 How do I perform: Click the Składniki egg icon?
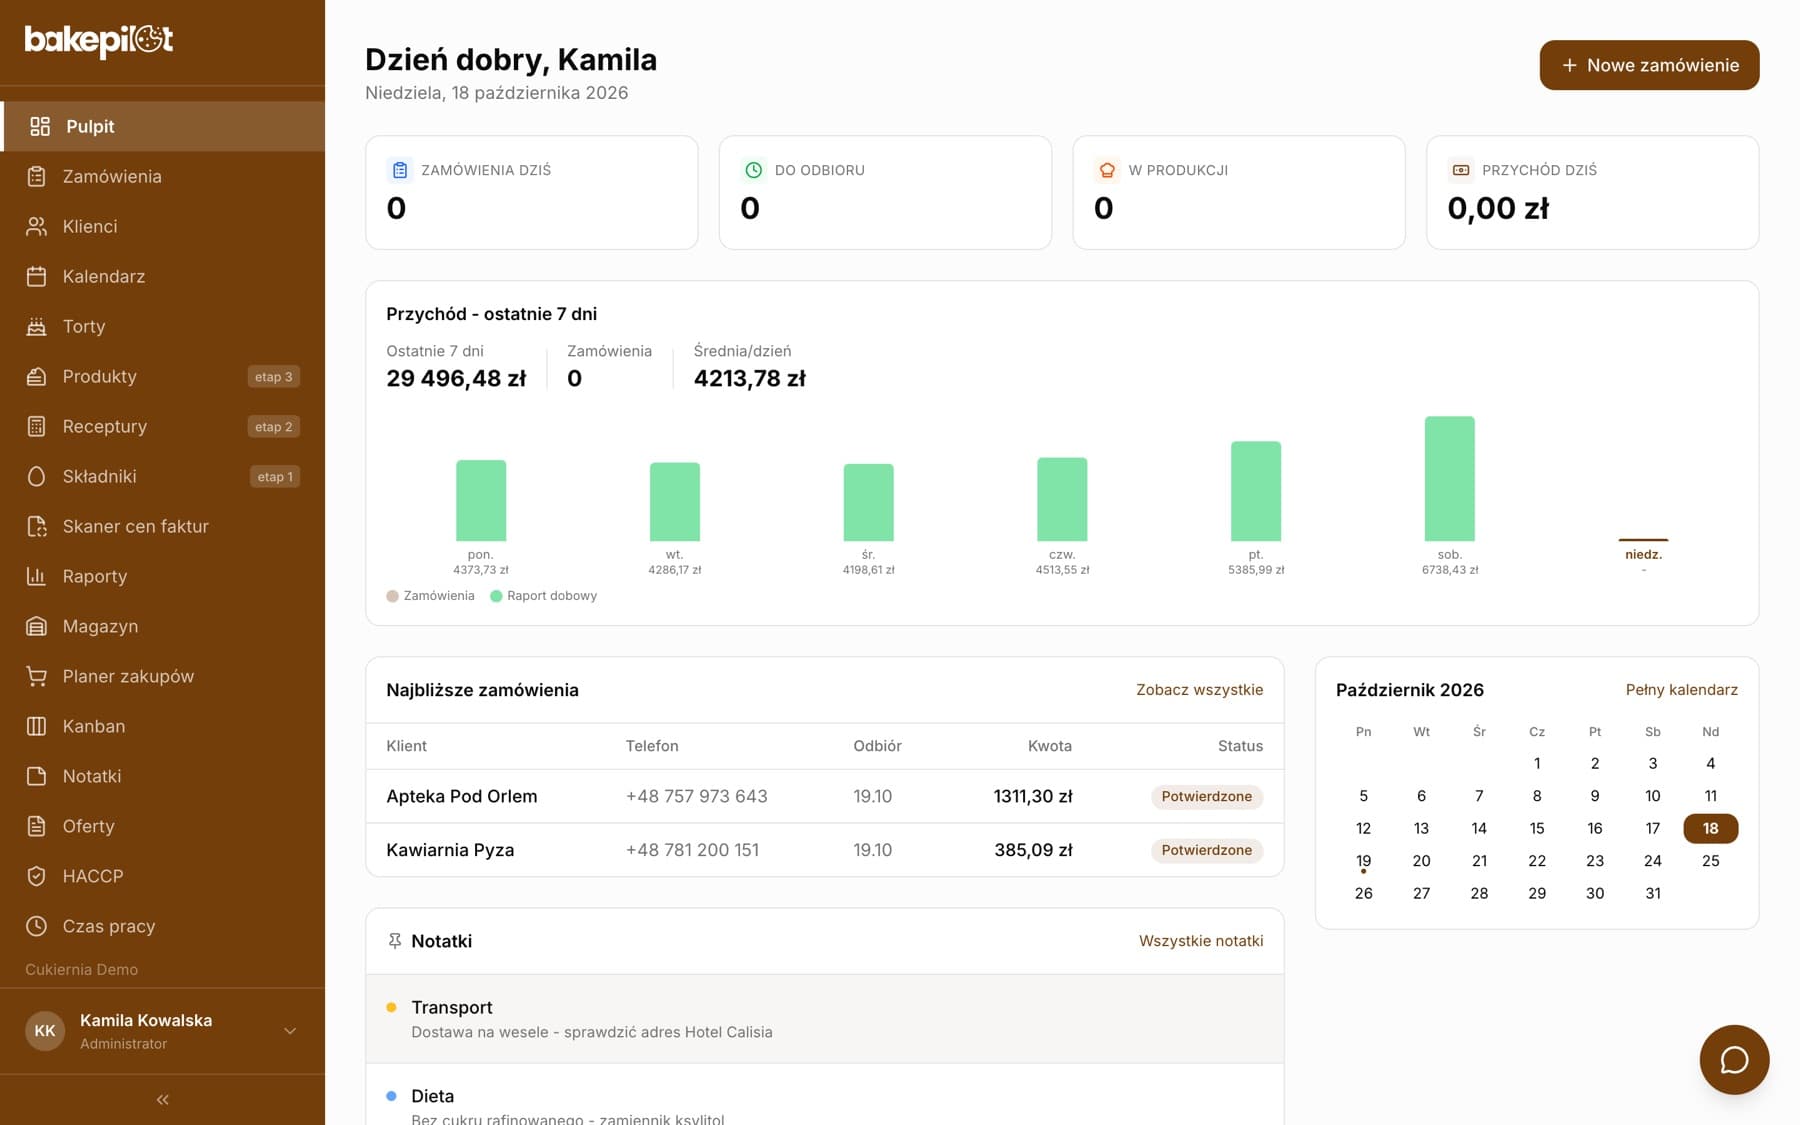tap(37, 476)
